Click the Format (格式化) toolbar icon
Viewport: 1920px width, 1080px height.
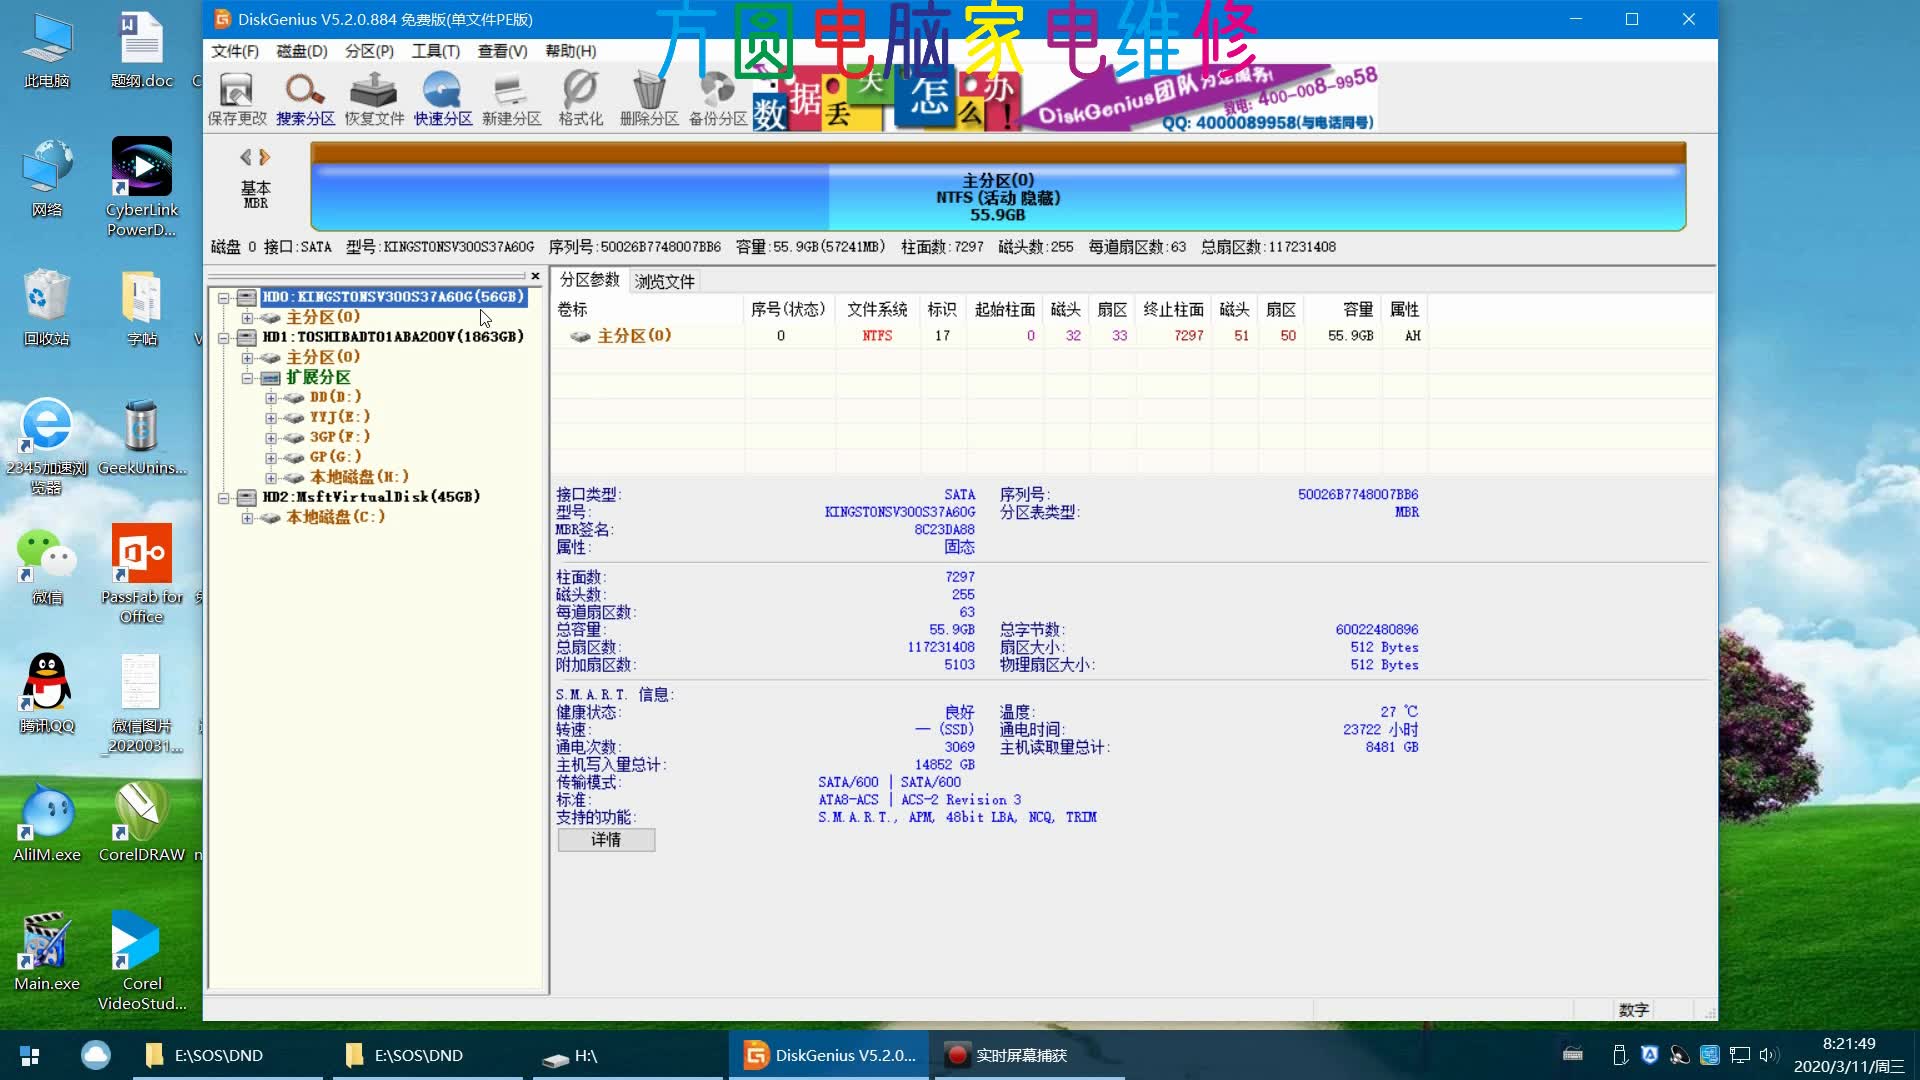pyautogui.click(x=580, y=99)
